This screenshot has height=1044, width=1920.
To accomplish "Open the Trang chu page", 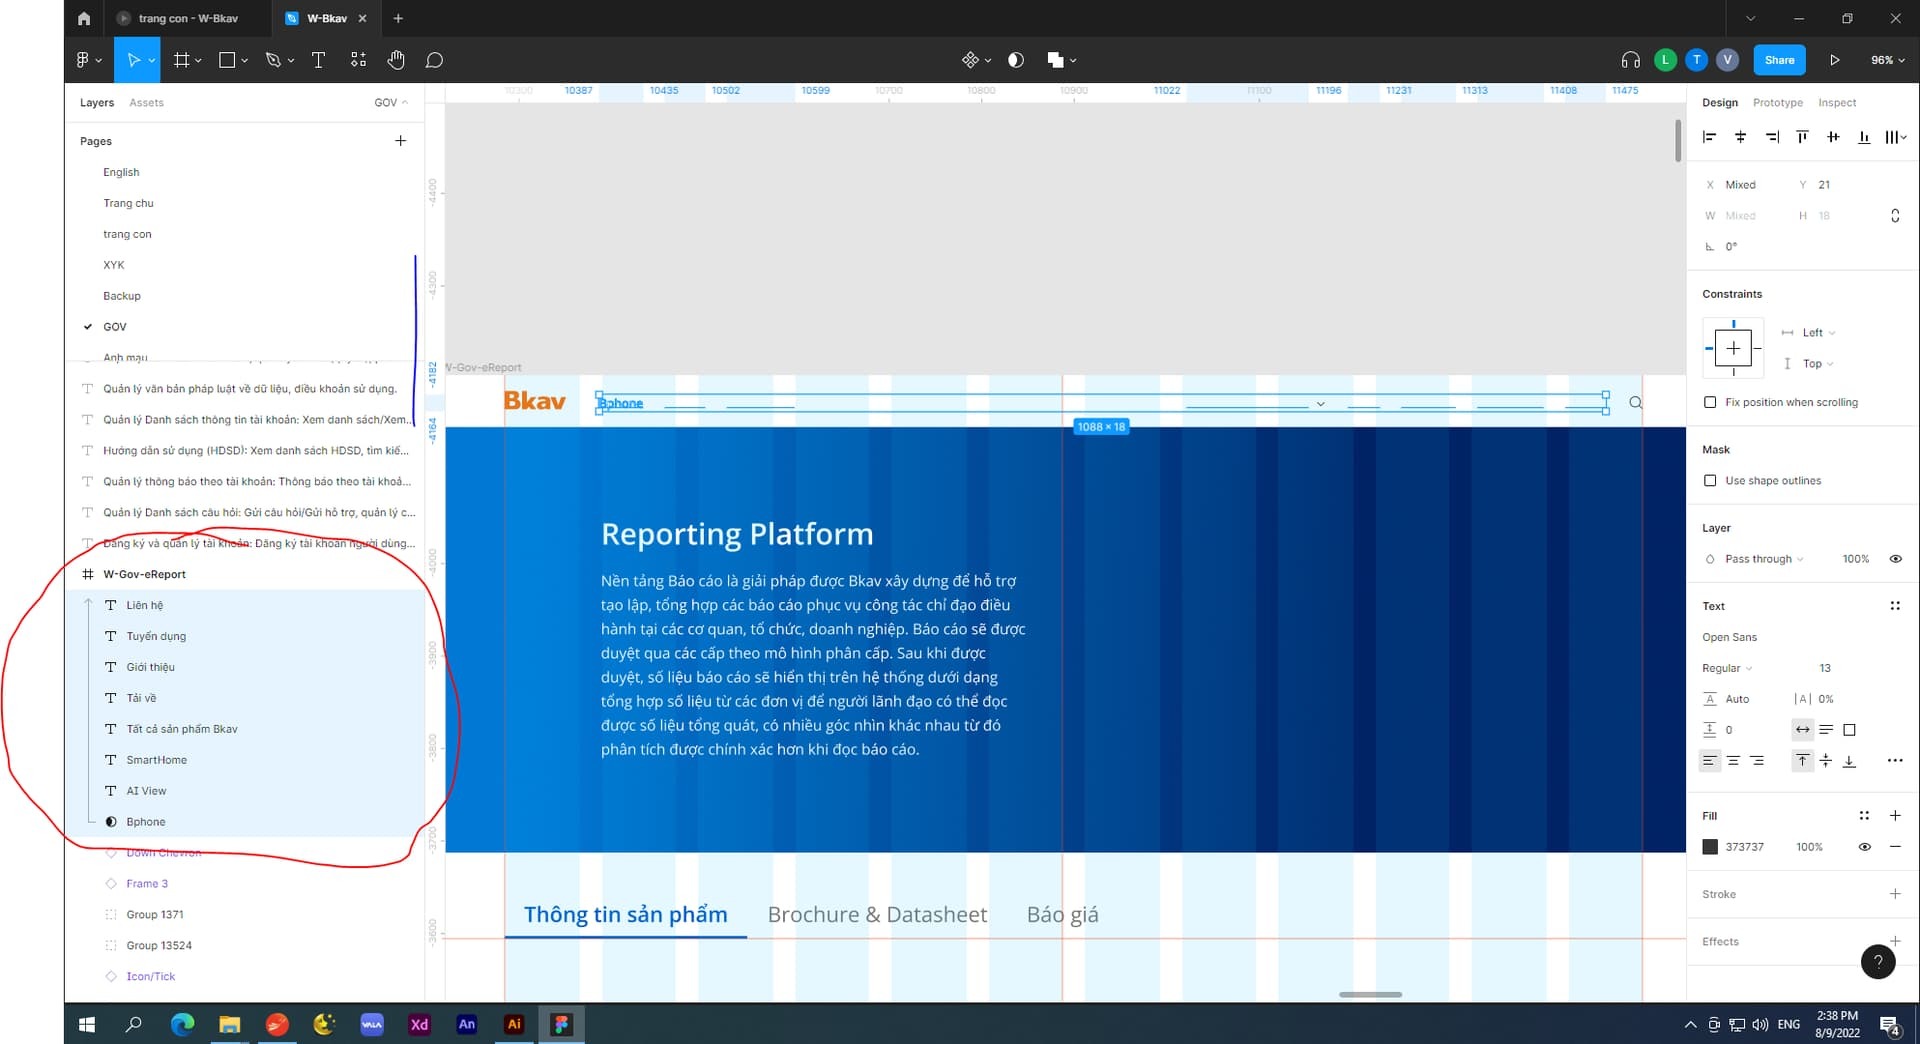I will (128, 203).
